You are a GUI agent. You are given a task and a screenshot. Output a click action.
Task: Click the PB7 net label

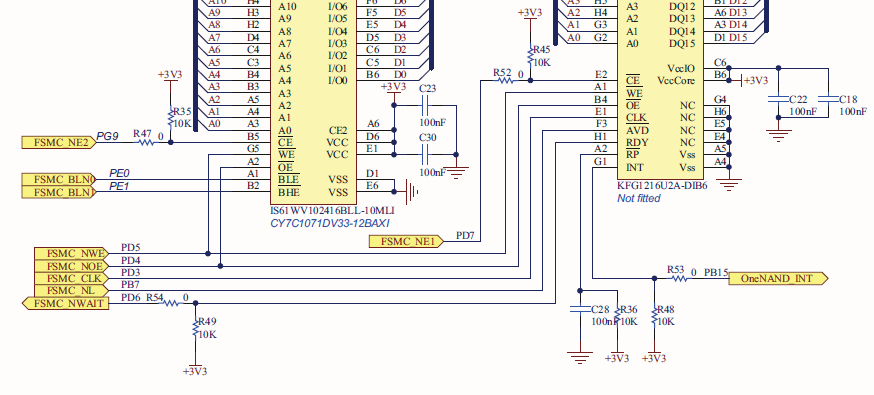(130, 285)
